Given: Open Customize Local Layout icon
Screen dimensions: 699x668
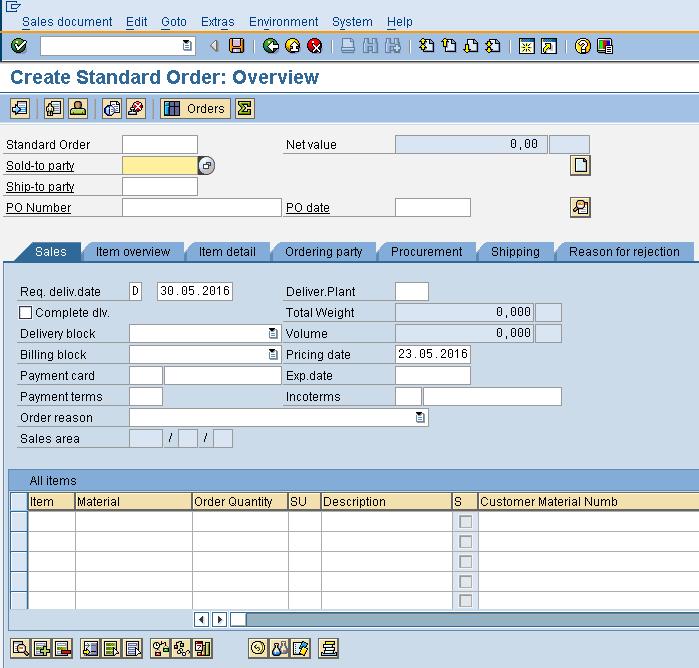Looking at the screenshot, I should click(x=604, y=46).
